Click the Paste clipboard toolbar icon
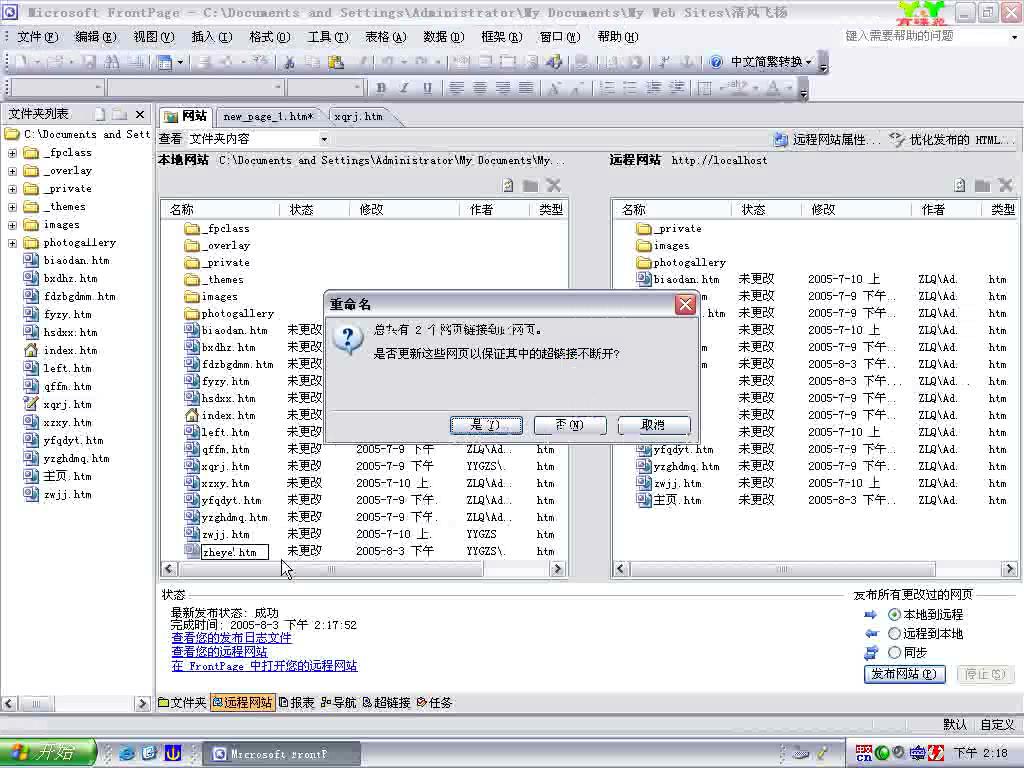The height and width of the screenshot is (768, 1024). 336,62
